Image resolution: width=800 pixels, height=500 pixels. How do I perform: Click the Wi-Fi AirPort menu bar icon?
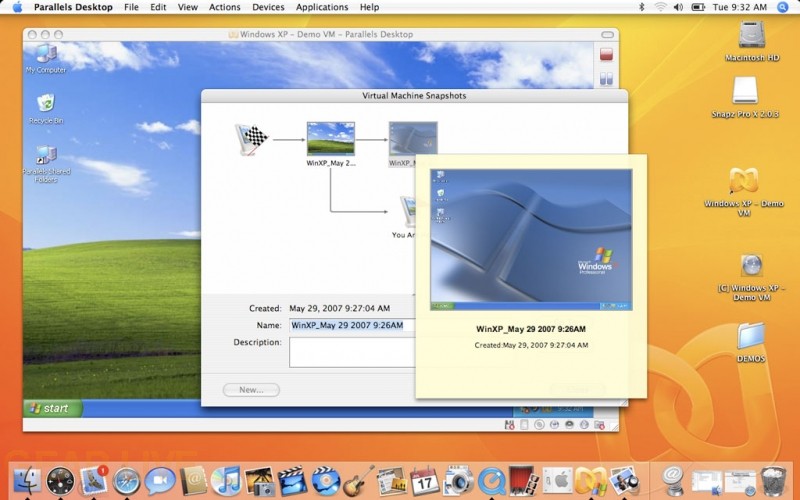pyautogui.click(x=661, y=7)
